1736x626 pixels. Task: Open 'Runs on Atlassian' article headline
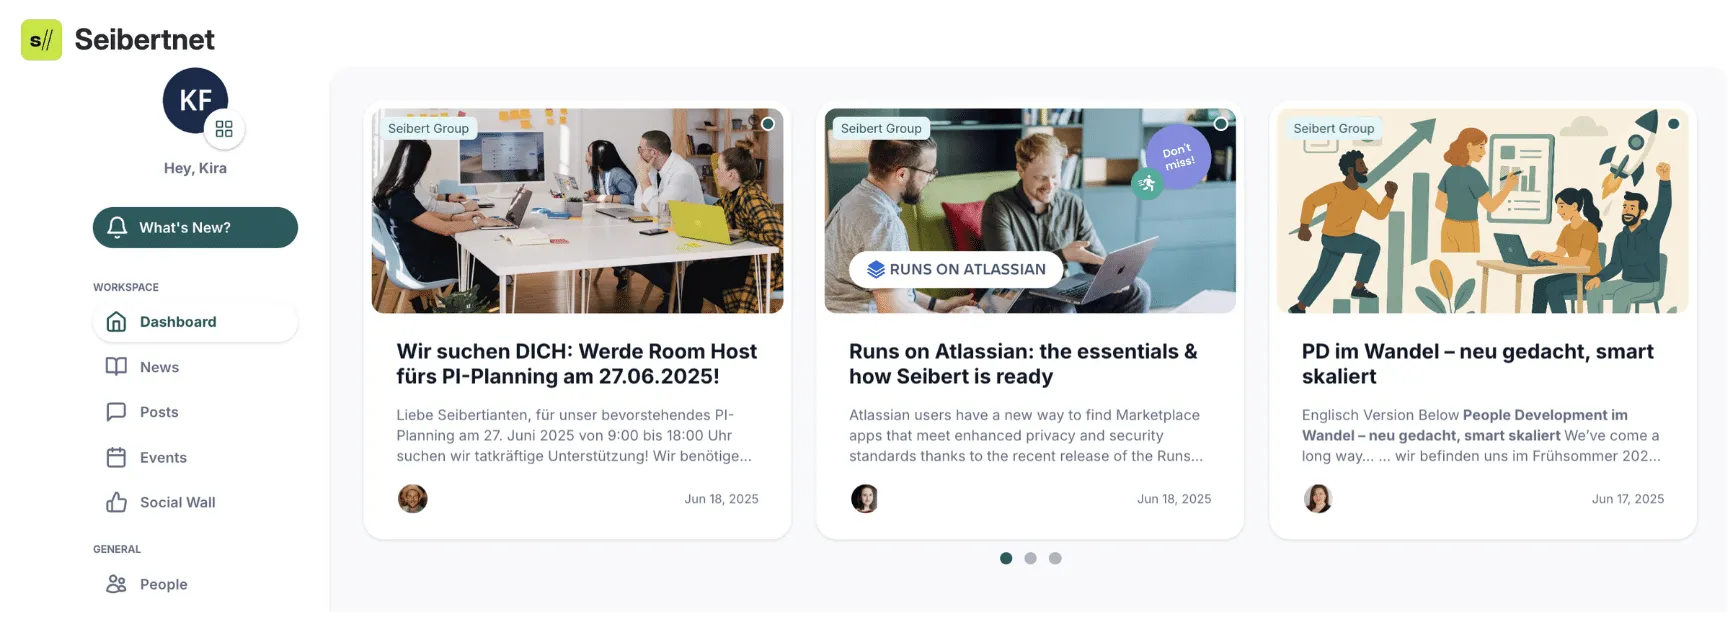pos(1023,364)
